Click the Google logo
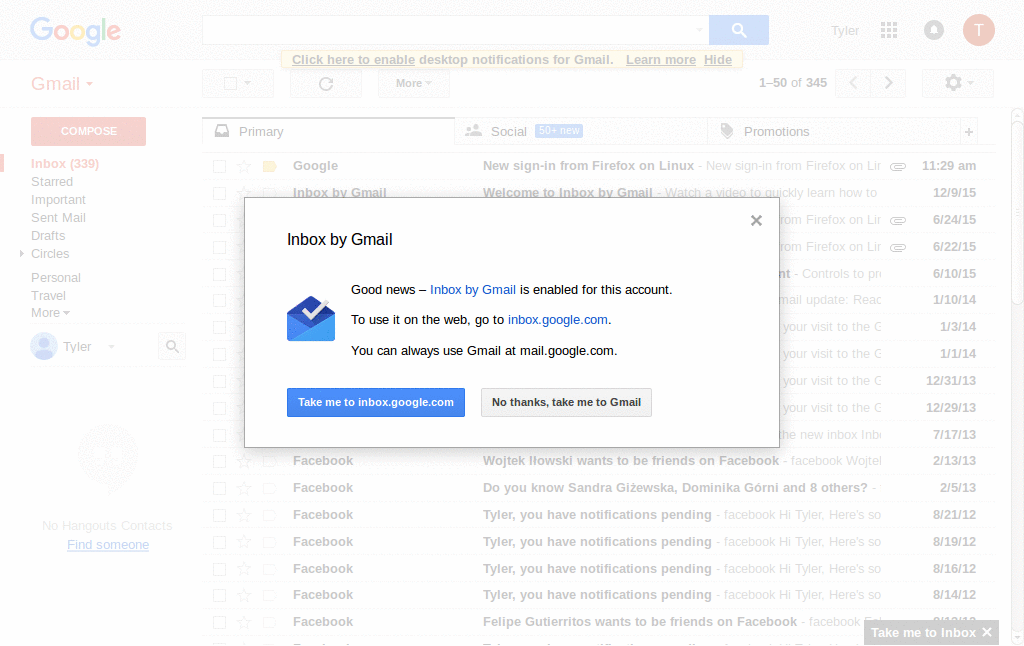1024x646 pixels. point(75,31)
